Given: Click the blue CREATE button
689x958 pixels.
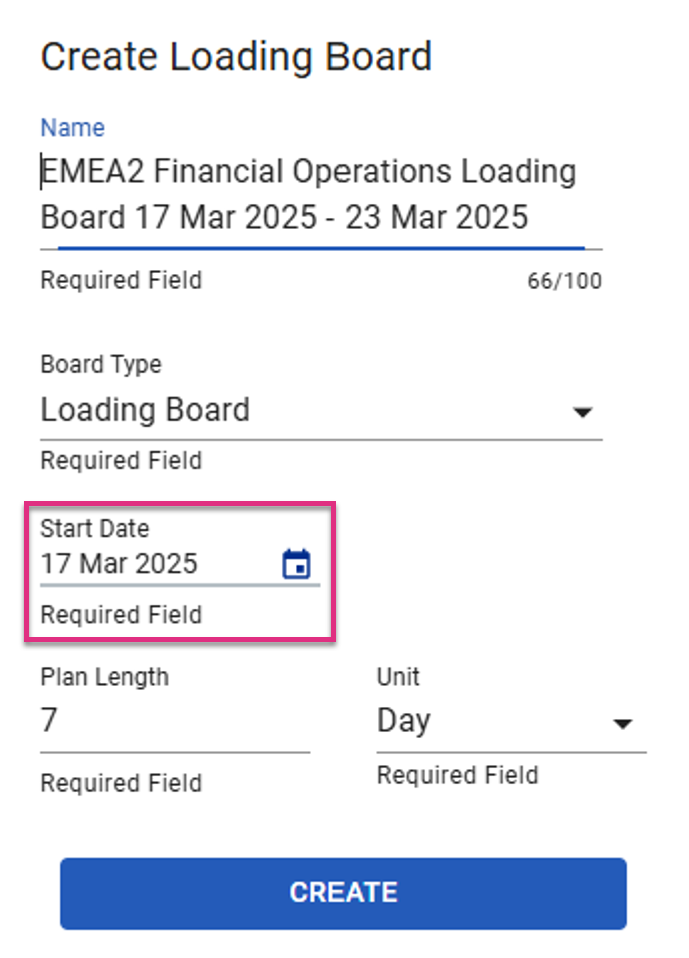Looking at the screenshot, I should 343,893.
